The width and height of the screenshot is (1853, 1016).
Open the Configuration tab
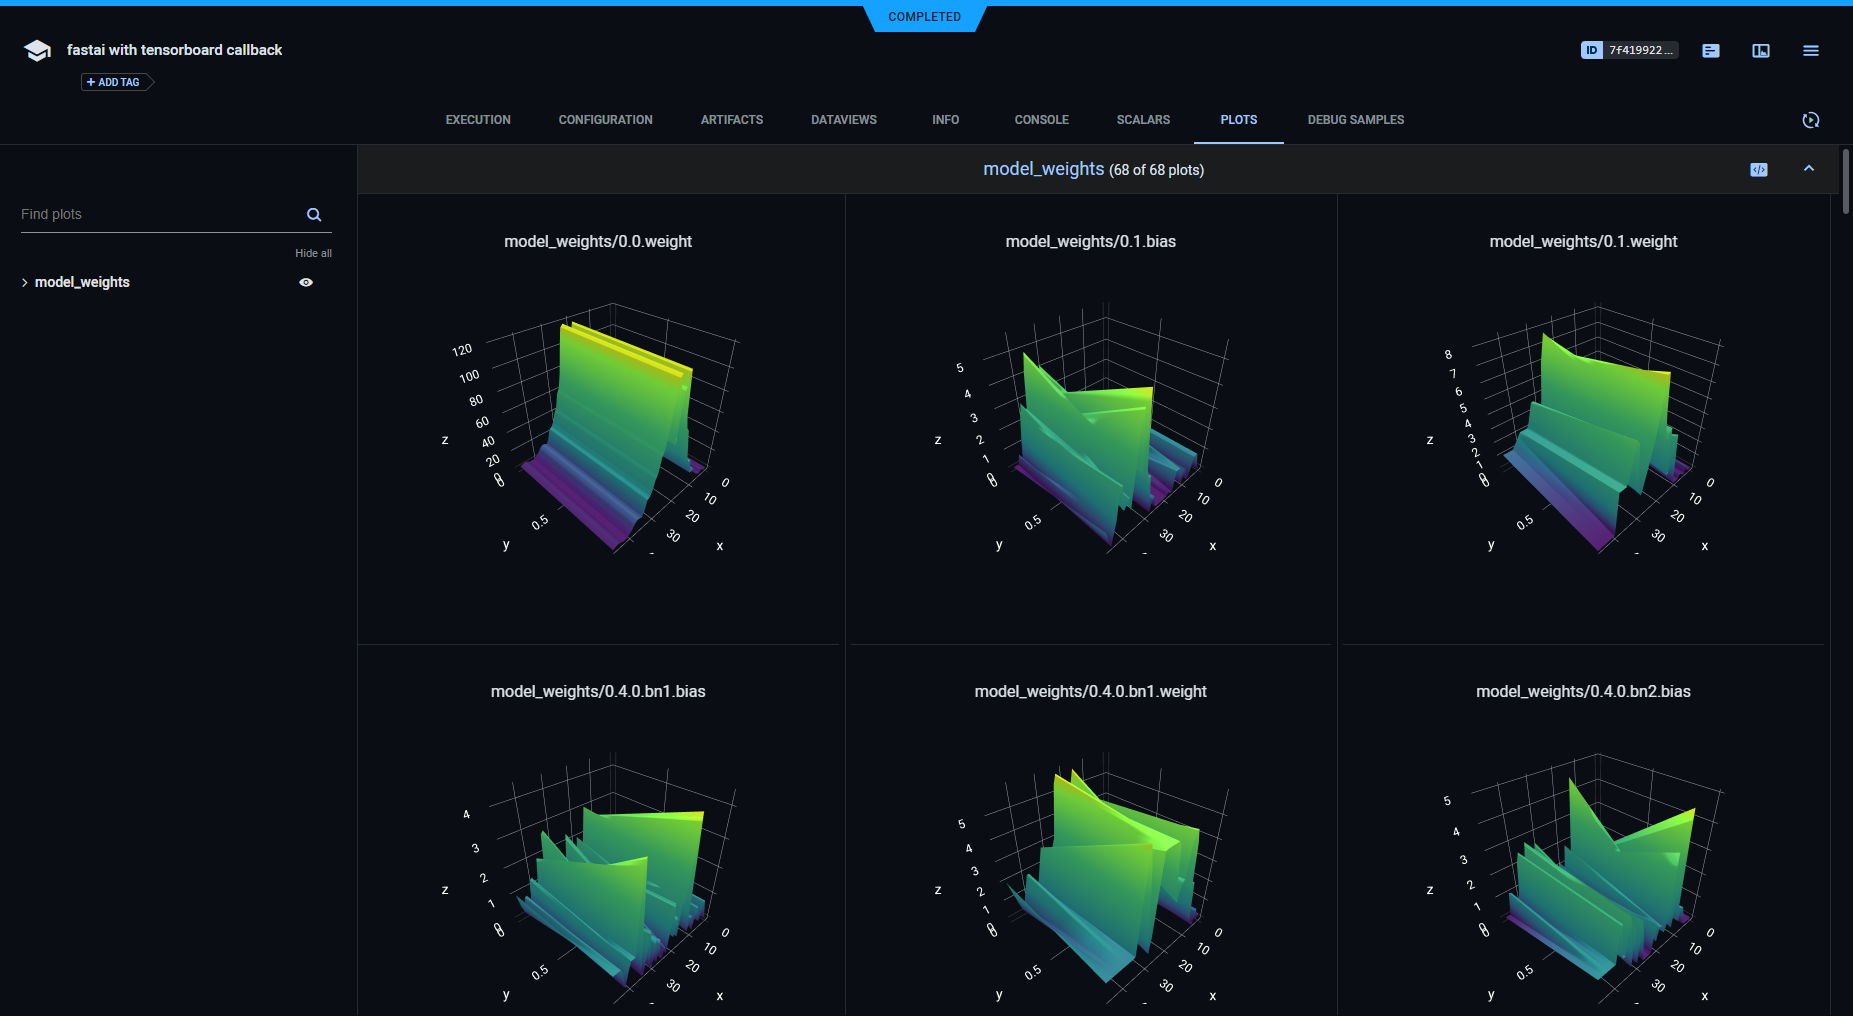(x=605, y=120)
